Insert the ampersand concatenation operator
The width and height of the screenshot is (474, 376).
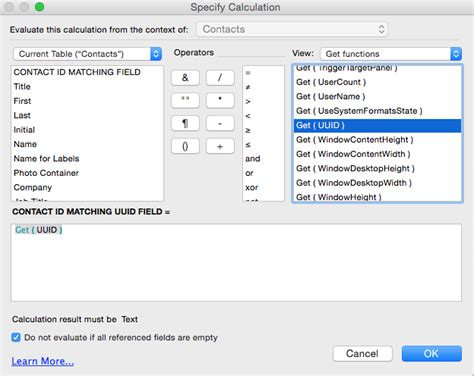pos(185,78)
